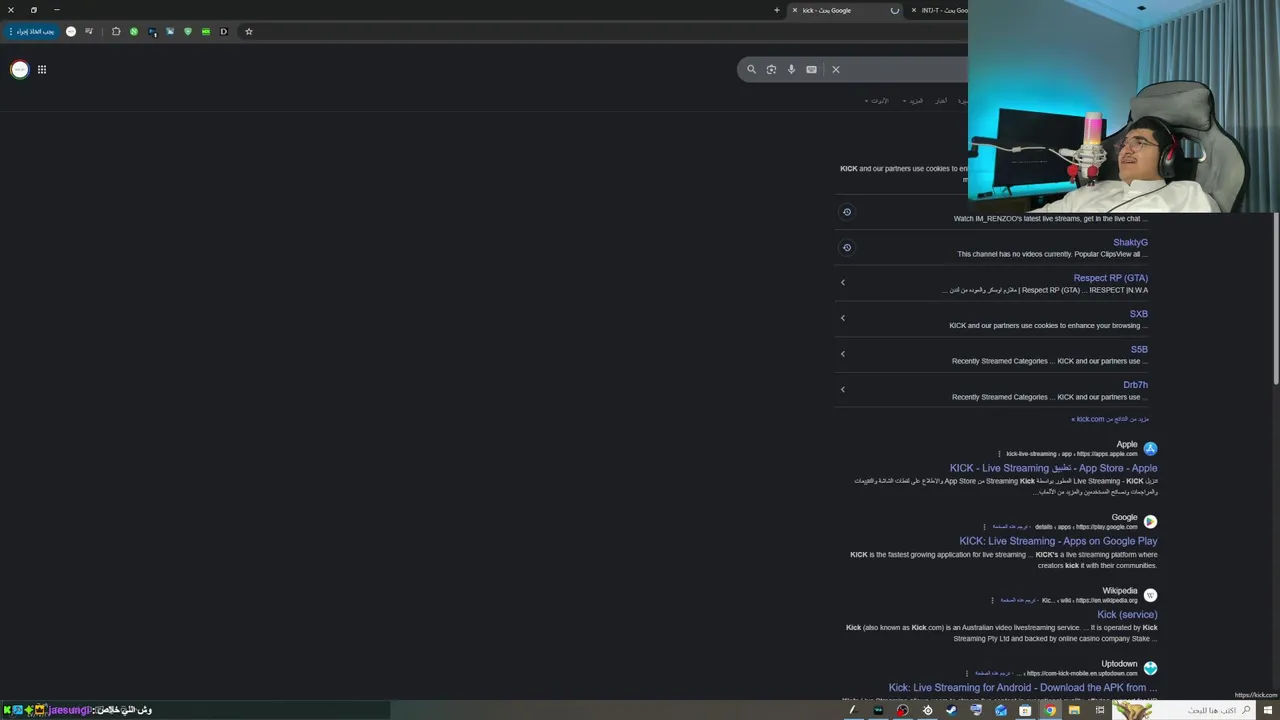This screenshot has height=720, width=1280.
Task: Open the Chrome profile avatar in toolbar
Action: click(x=71, y=31)
